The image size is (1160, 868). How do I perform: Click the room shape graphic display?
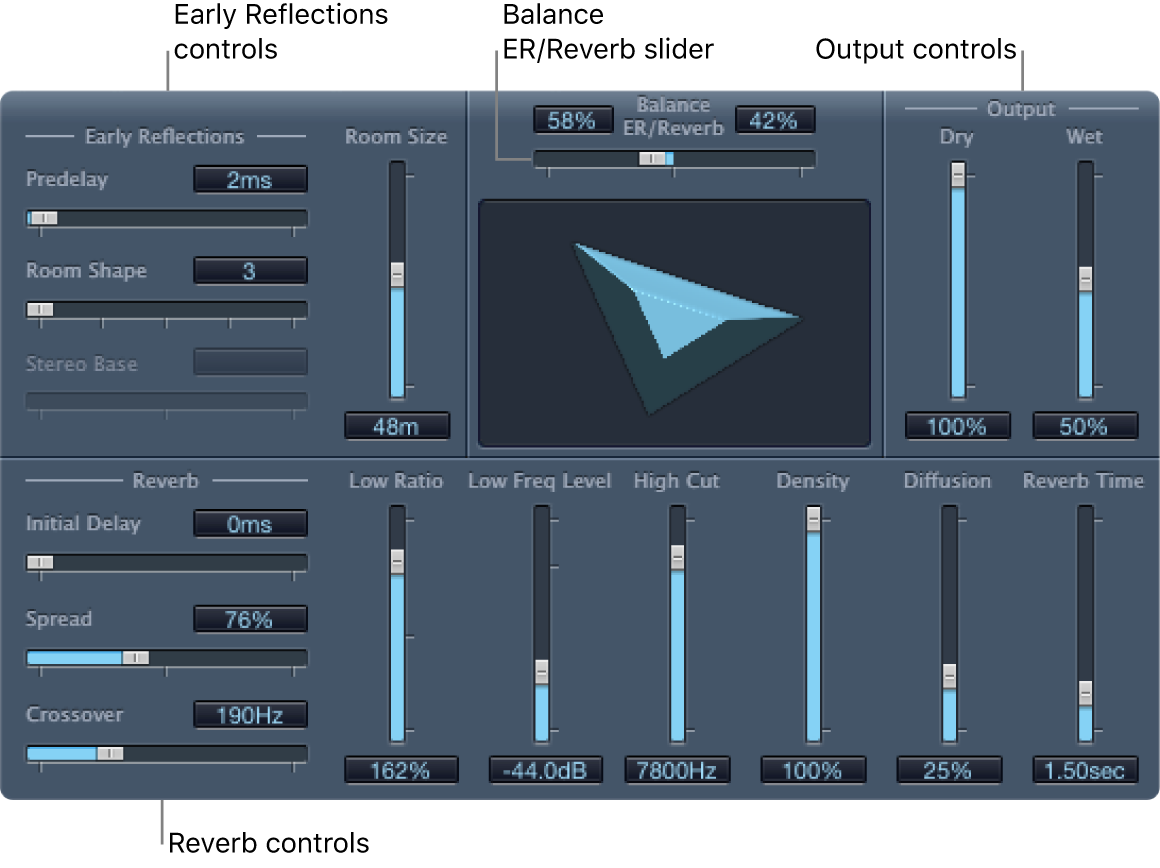(676, 320)
